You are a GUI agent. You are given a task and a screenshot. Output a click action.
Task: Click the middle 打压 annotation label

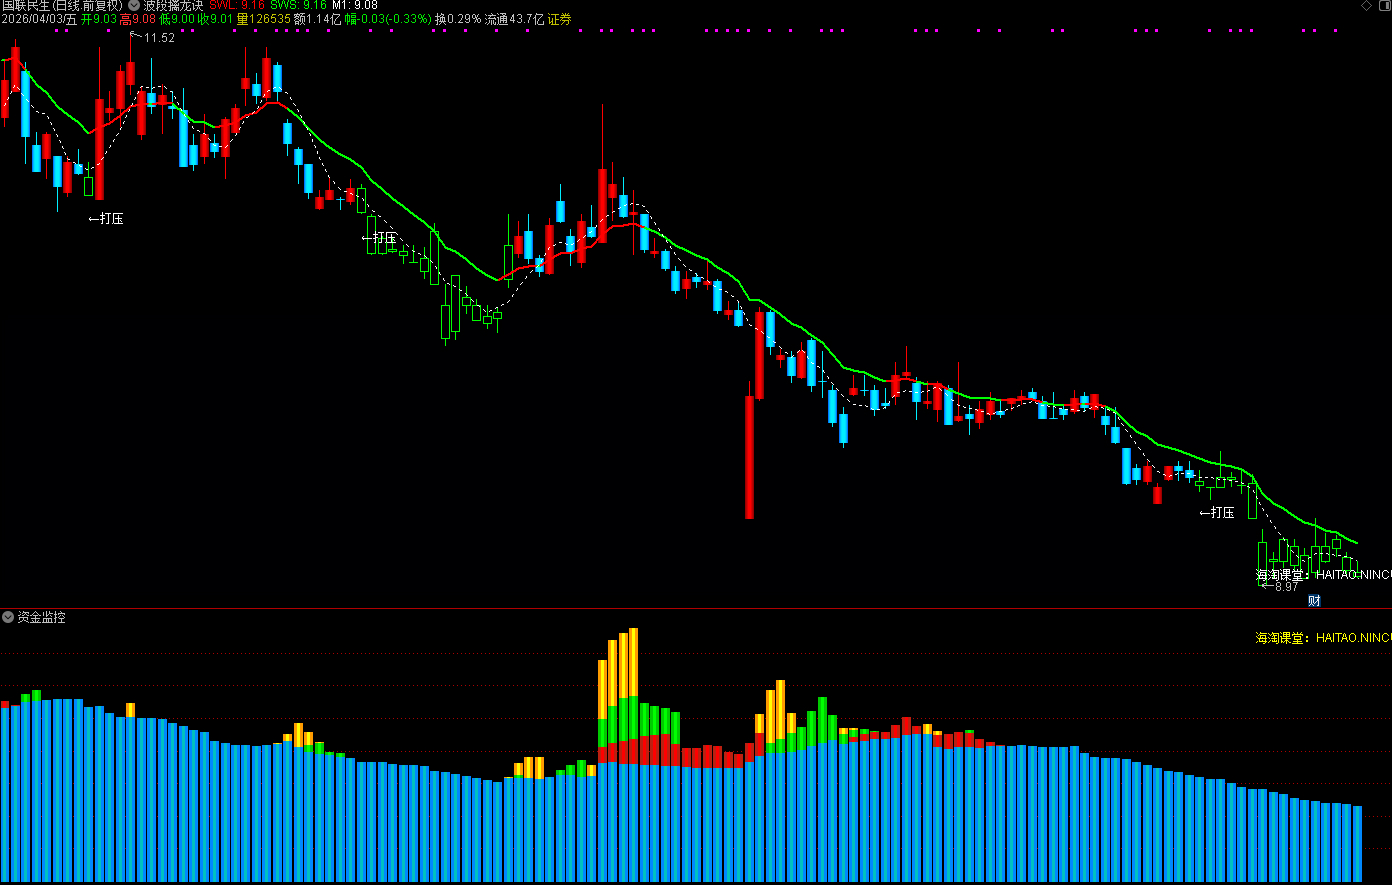pos(380,238)
